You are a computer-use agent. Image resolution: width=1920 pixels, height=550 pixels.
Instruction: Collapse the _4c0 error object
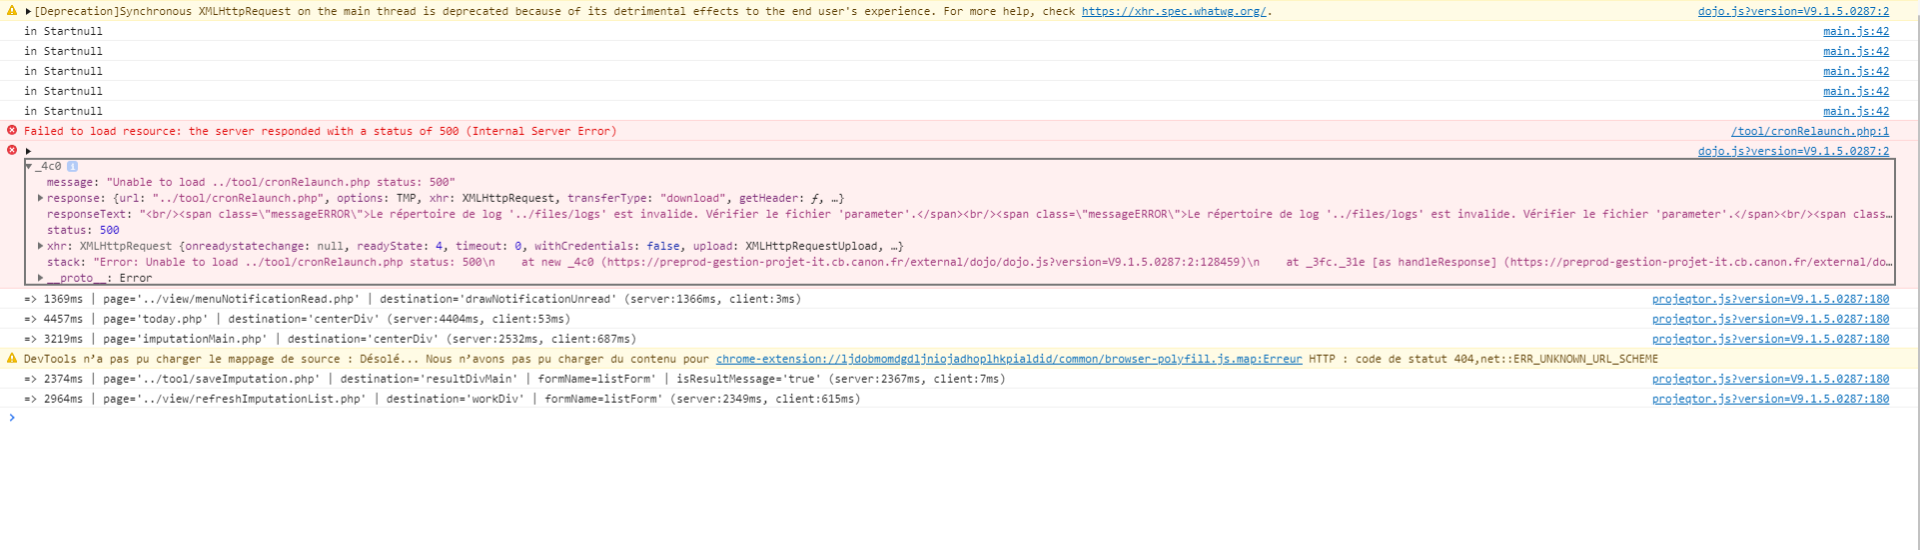(x=29, y=166)
